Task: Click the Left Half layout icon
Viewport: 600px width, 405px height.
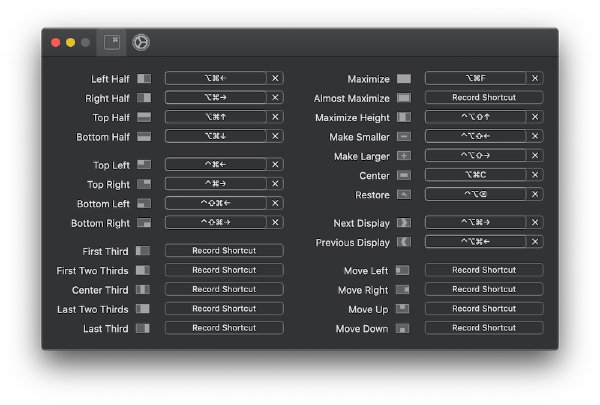Action: pos(144,79)
